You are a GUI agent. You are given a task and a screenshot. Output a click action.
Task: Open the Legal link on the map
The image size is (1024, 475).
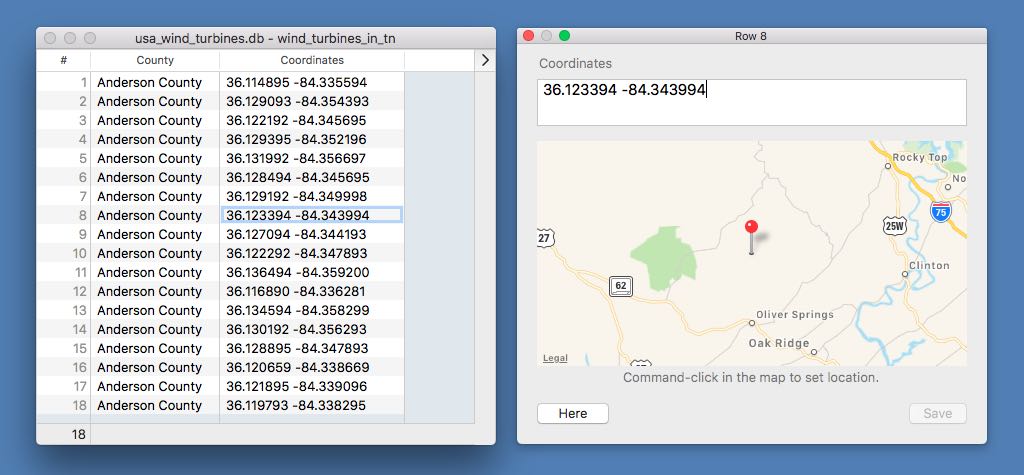(x=555, y=358)
